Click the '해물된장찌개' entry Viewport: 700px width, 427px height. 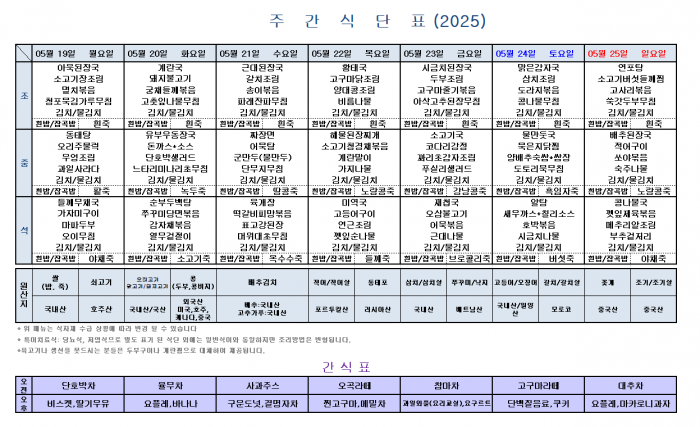(354, 135)
